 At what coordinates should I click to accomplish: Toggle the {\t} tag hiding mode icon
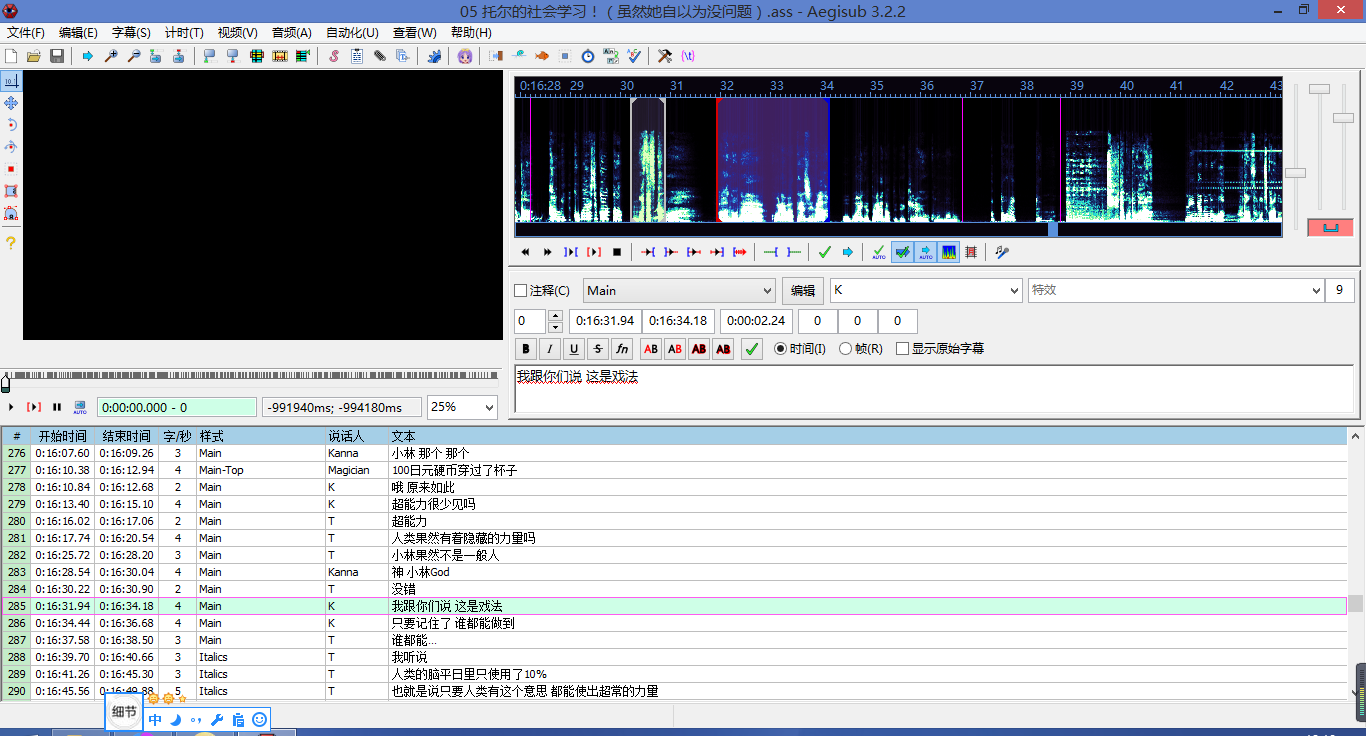click(688, 56)
